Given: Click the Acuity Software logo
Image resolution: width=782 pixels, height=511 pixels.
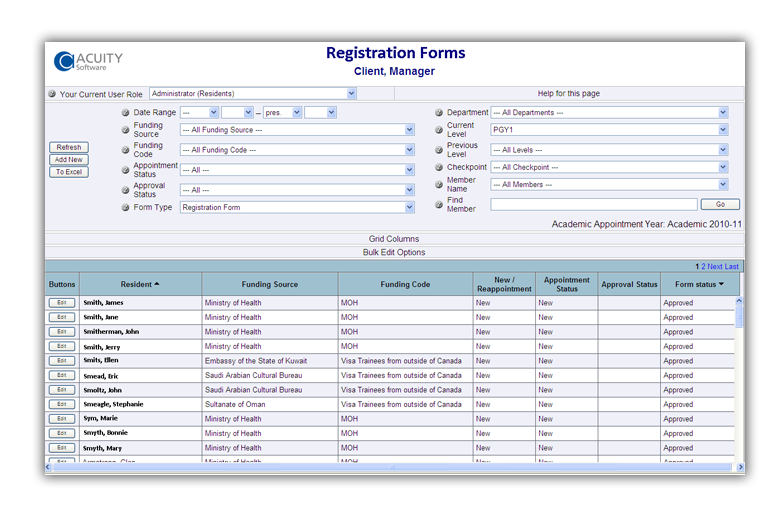Looking at the screenshot, I should 88,61.
